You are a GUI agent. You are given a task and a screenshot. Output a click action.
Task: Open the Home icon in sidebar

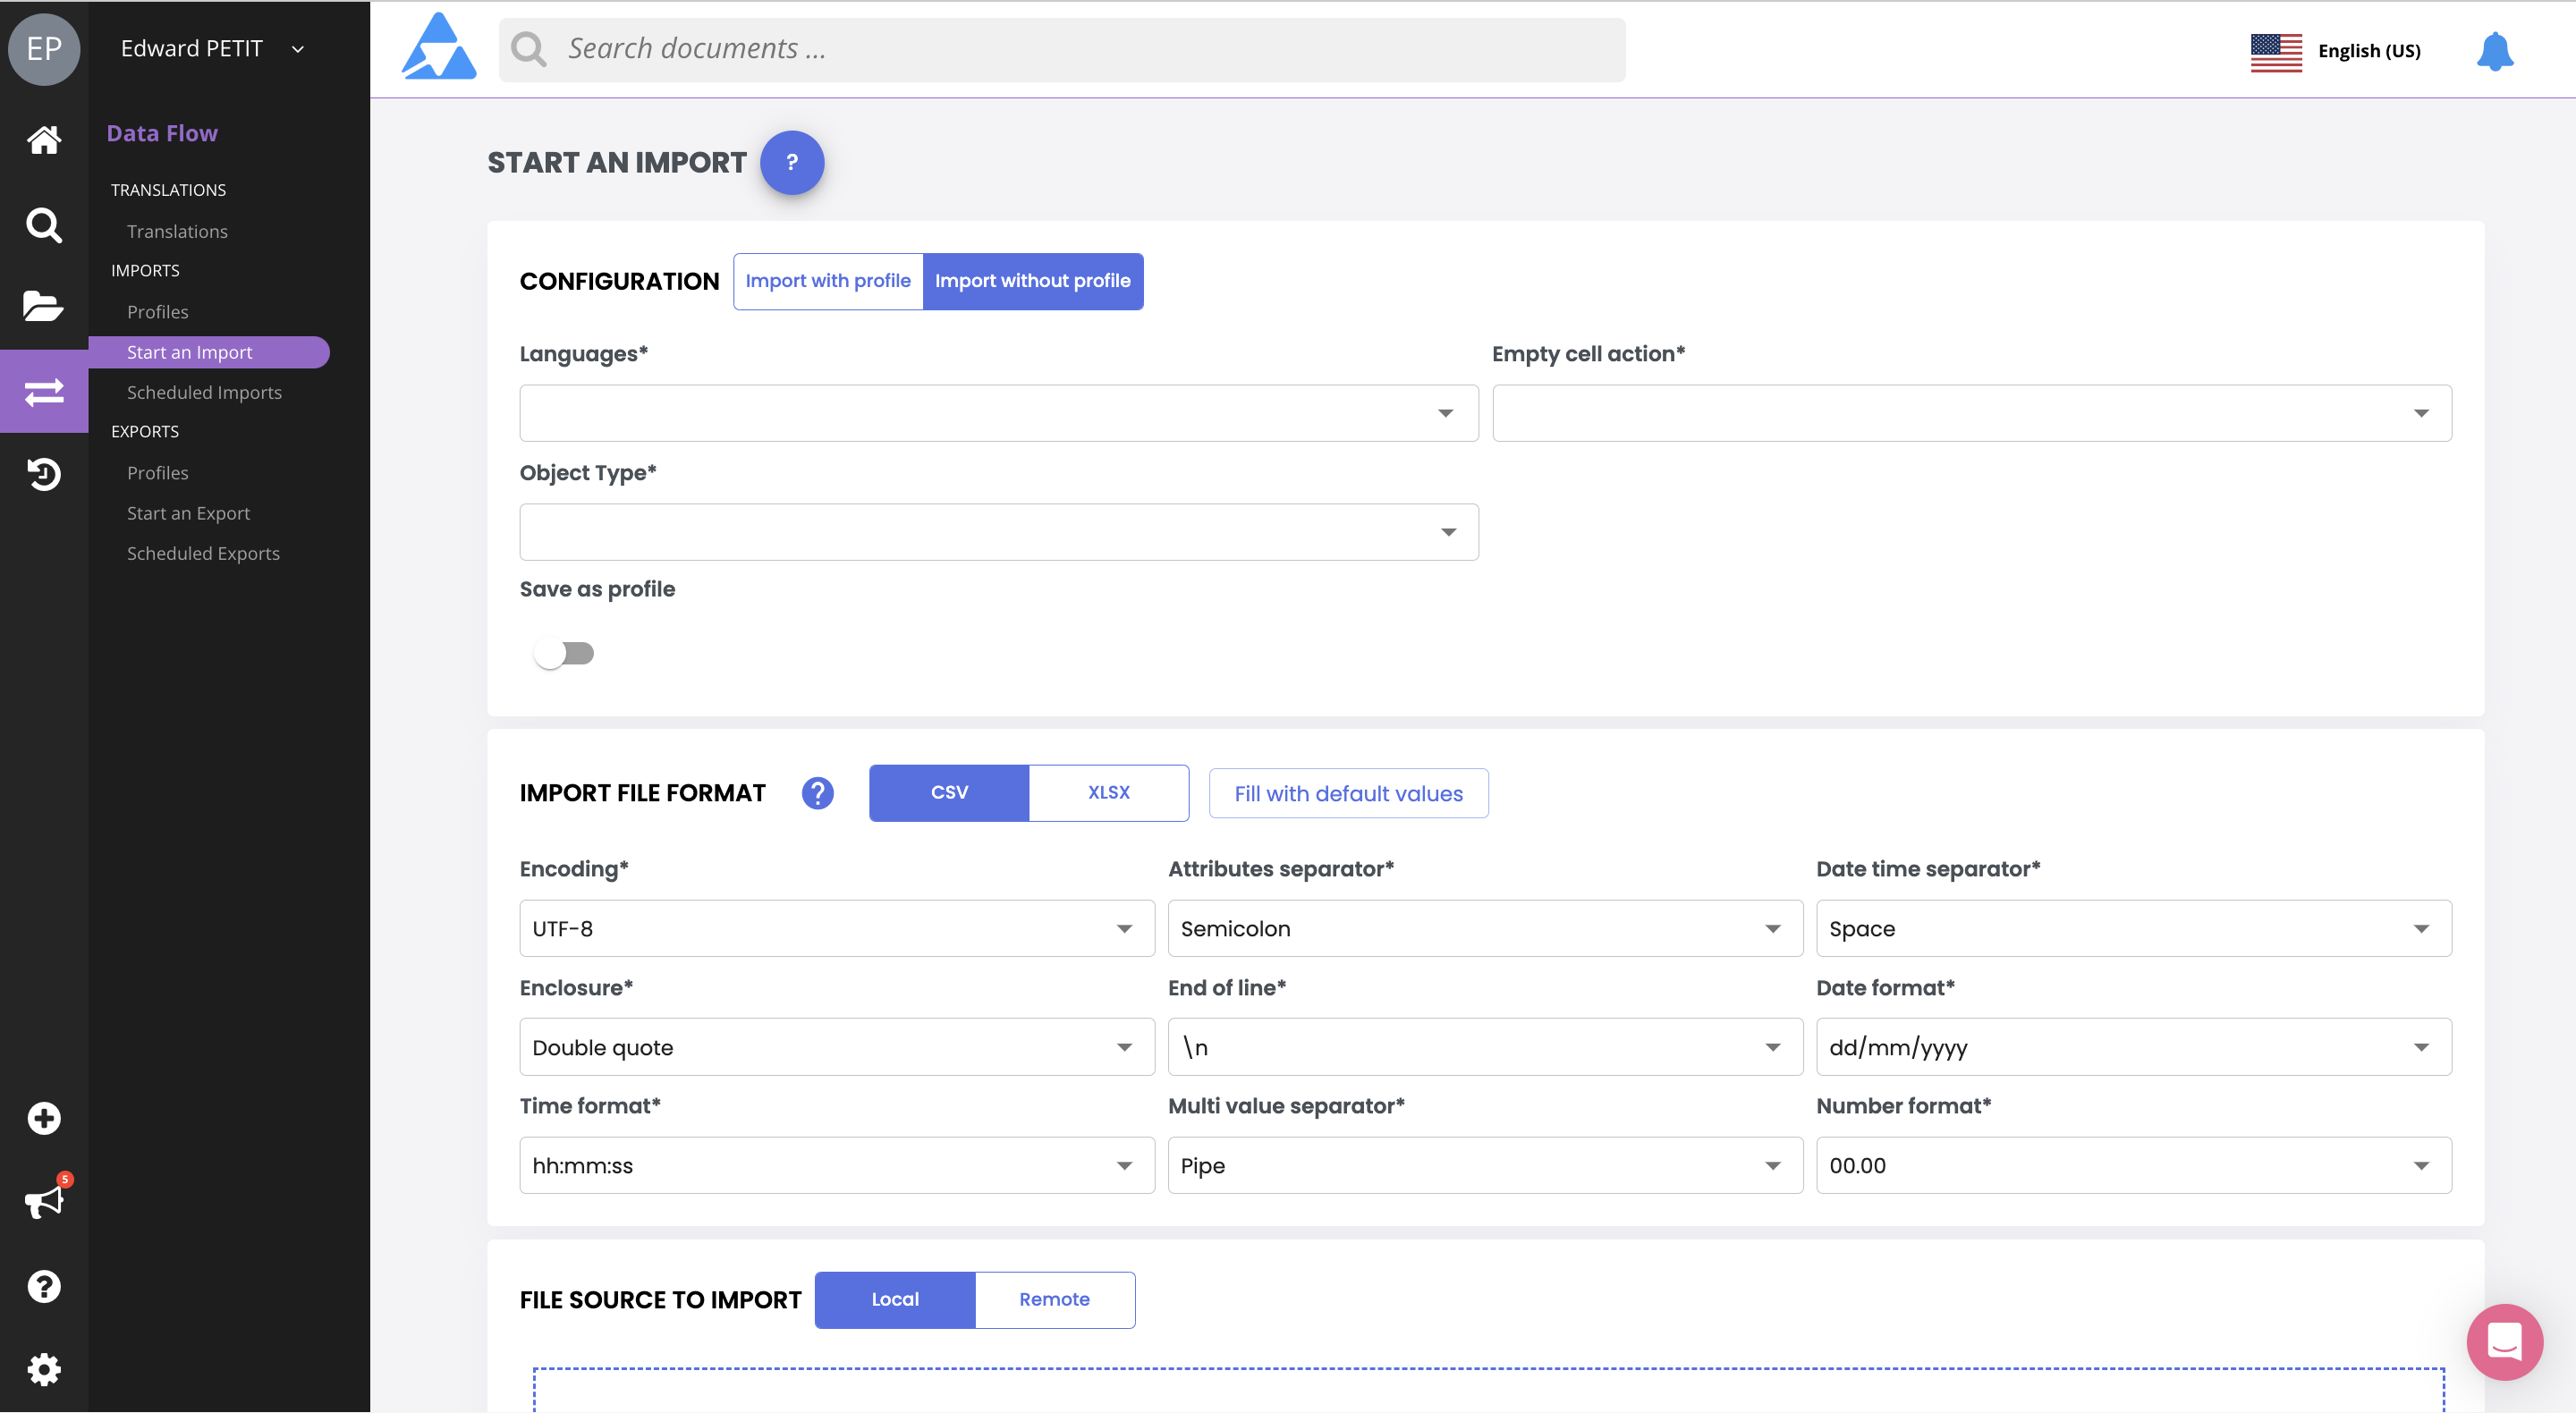pyautogui.click(x=44, y=140)
